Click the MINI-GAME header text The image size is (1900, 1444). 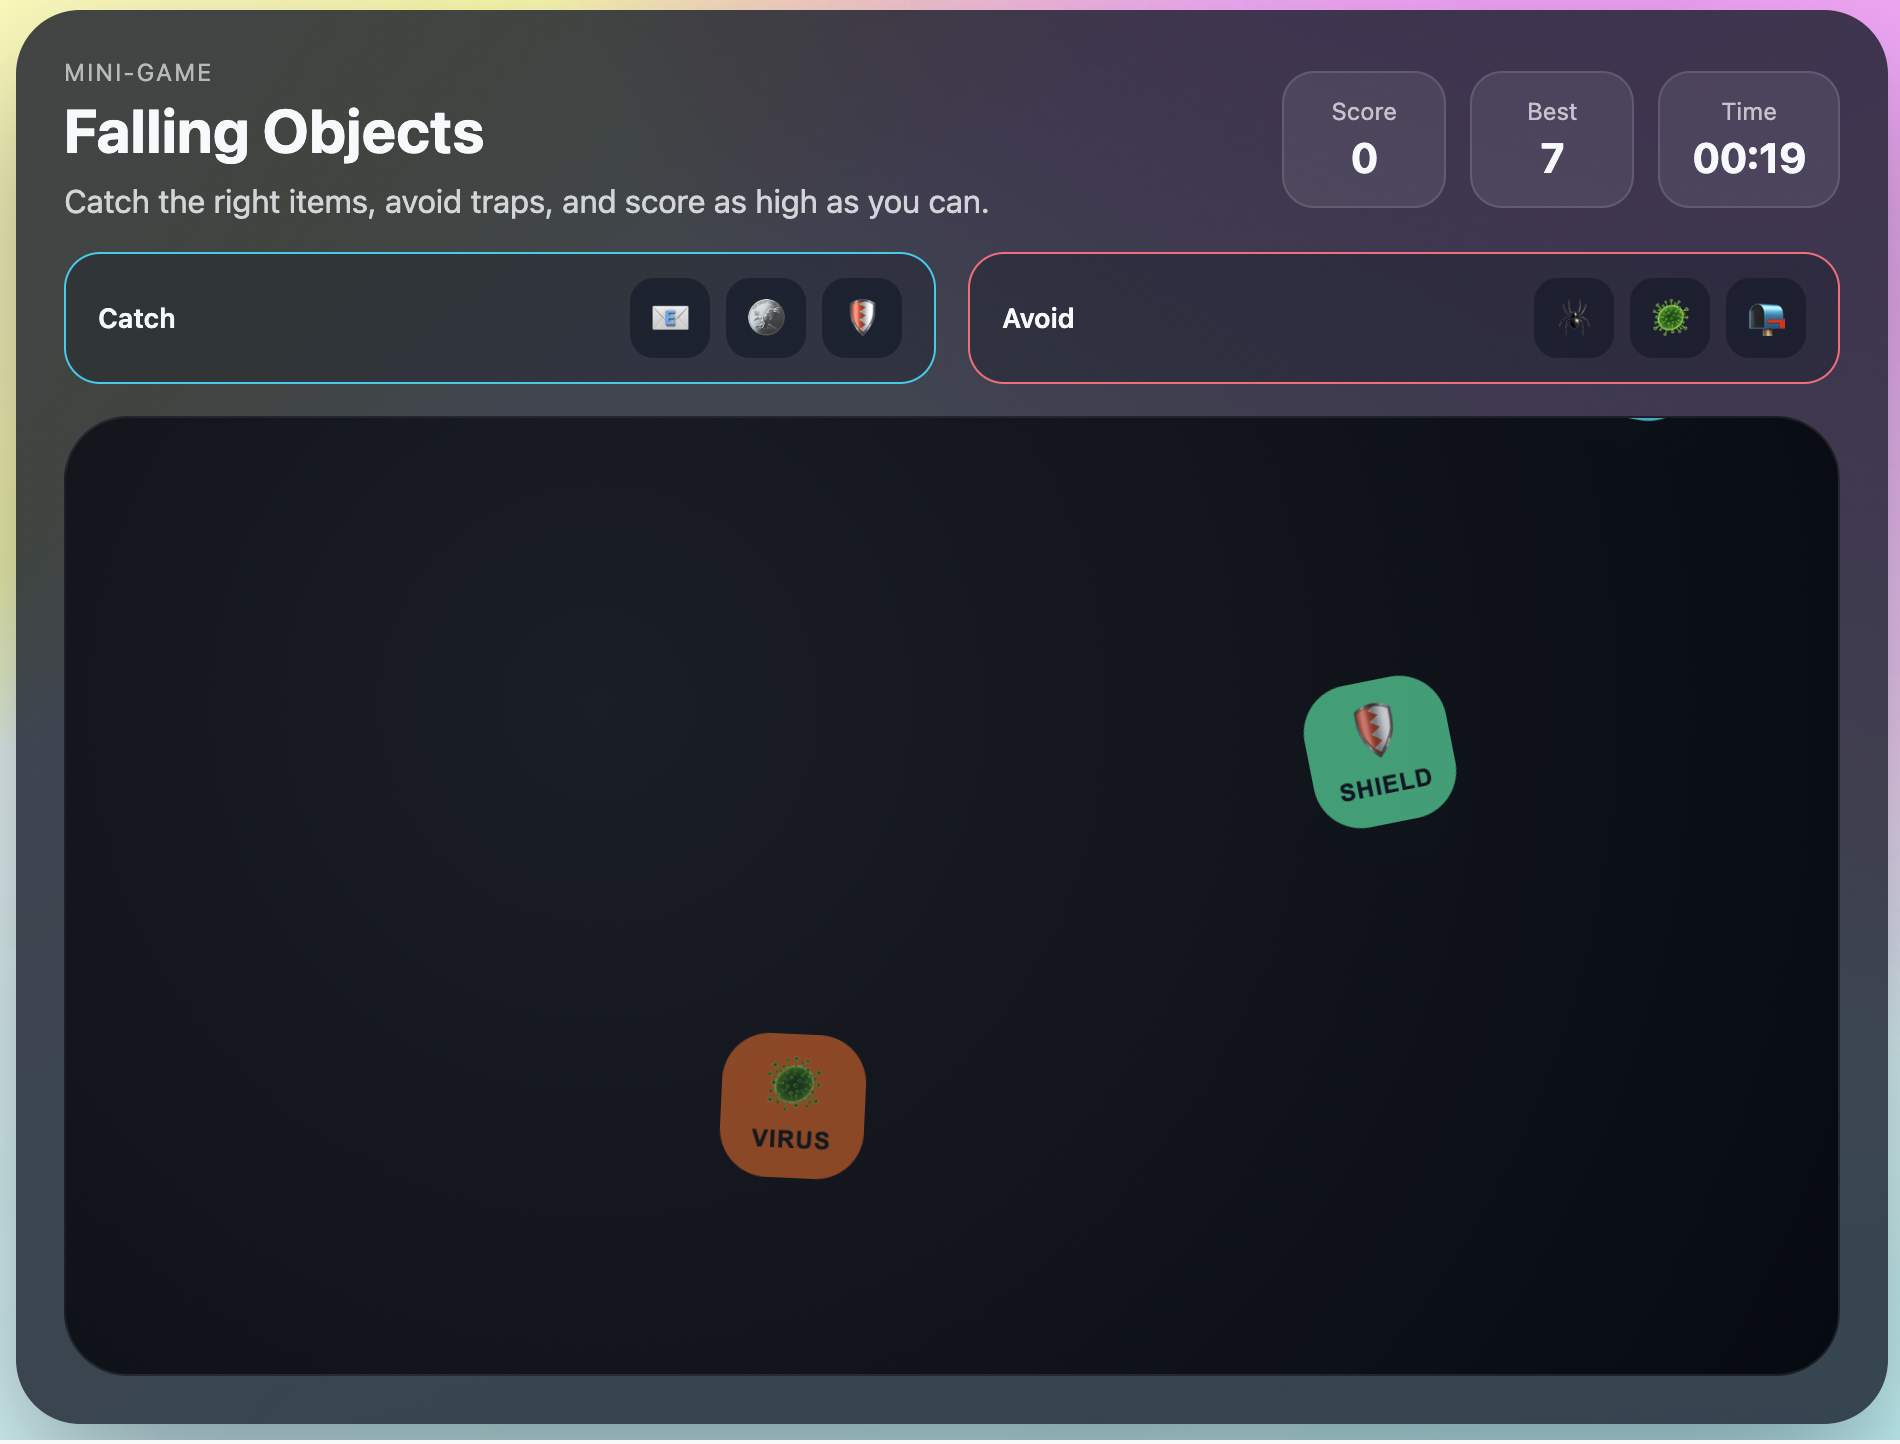[138, 72]
